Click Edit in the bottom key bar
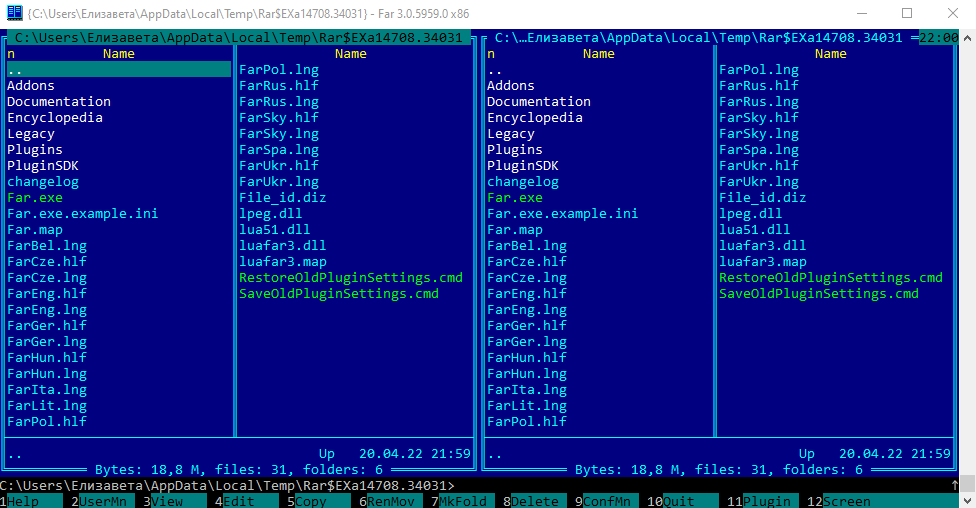This screenshot has height=508, width=976. pyautogui.click(x=239, y=501)
